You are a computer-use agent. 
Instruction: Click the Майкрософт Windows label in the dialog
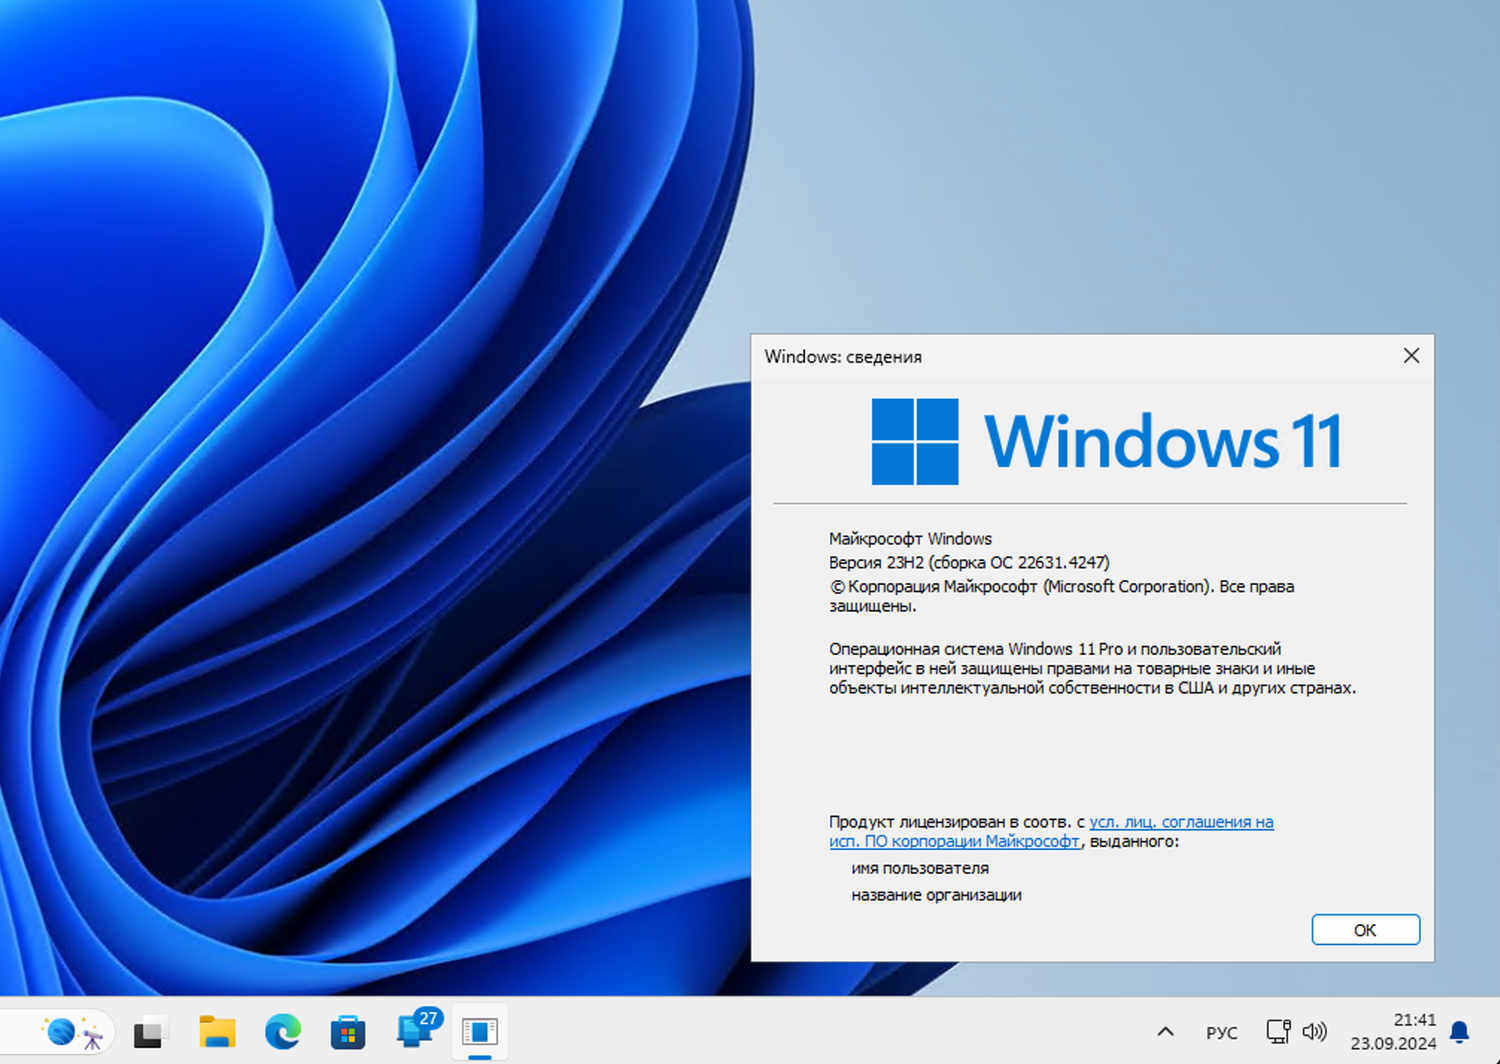[x=910, y=538]
